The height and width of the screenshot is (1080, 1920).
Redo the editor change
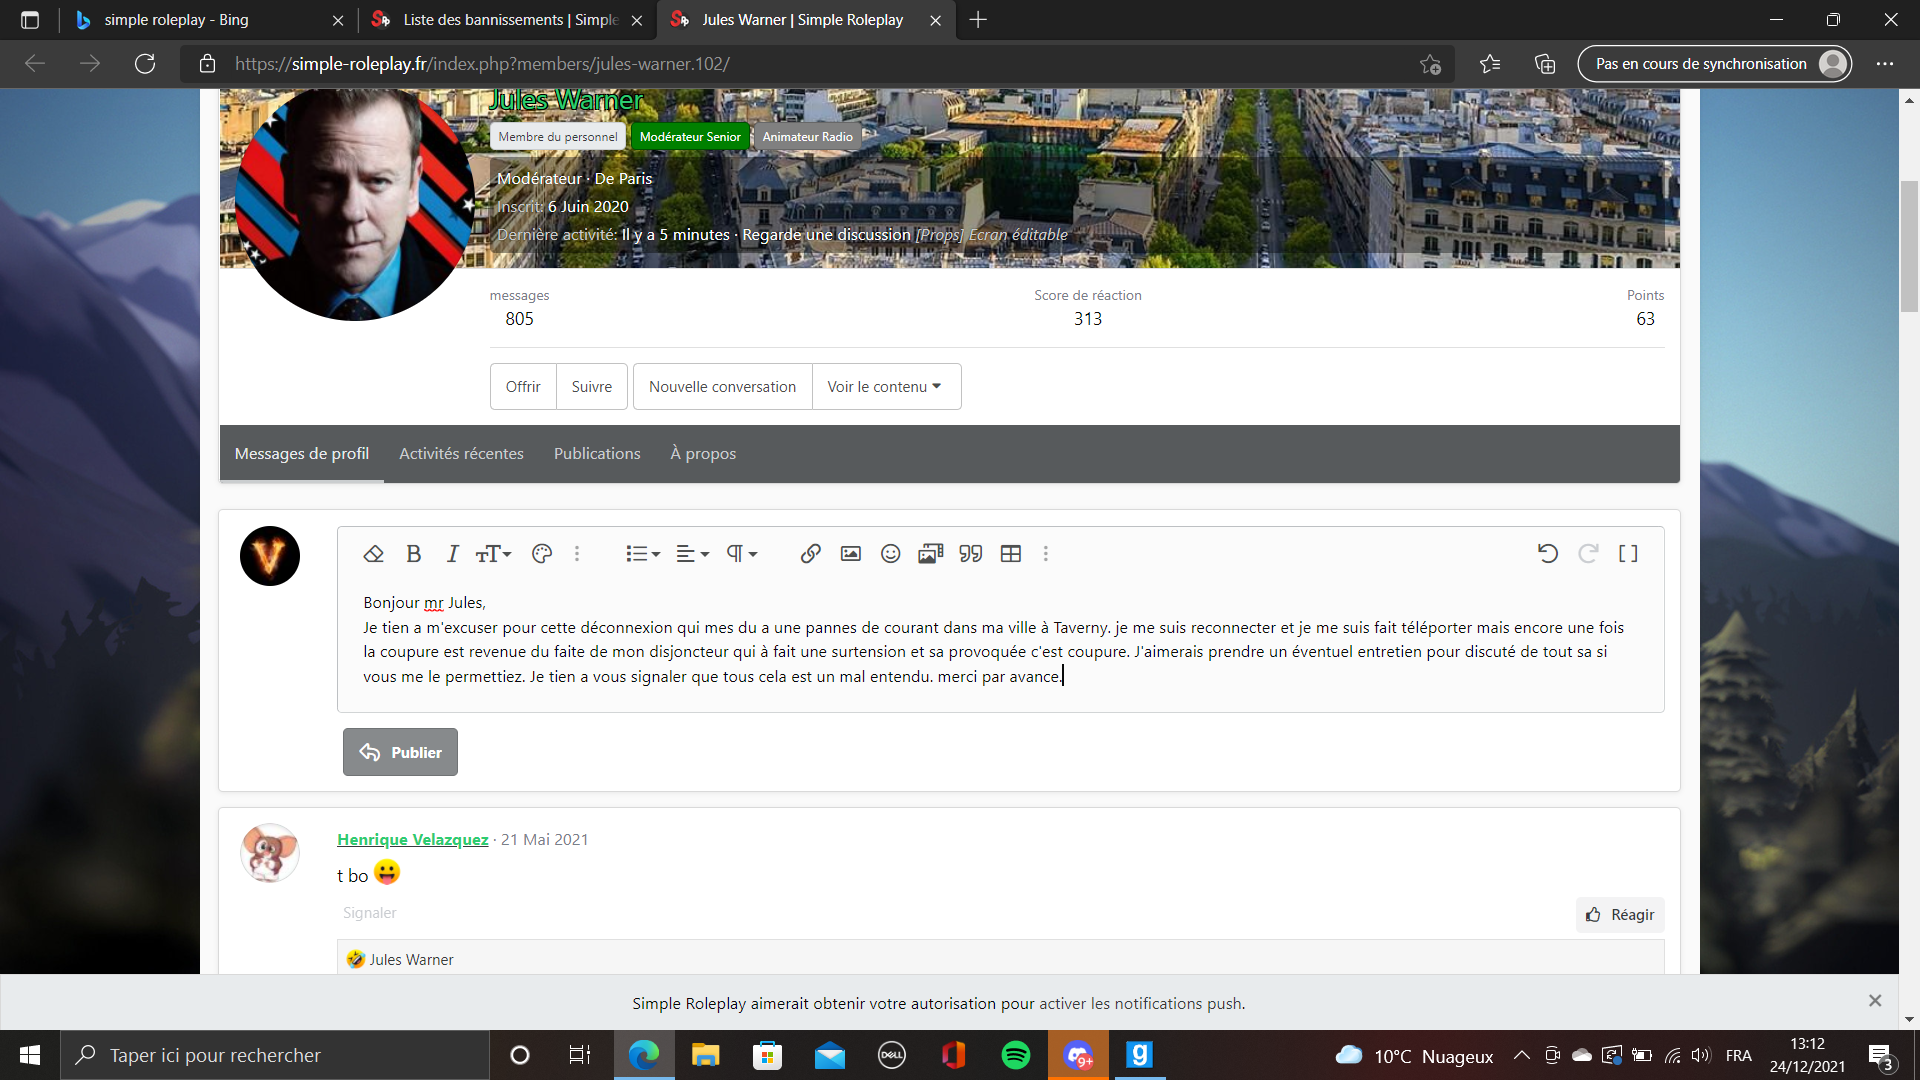(x=1588, y=553)
